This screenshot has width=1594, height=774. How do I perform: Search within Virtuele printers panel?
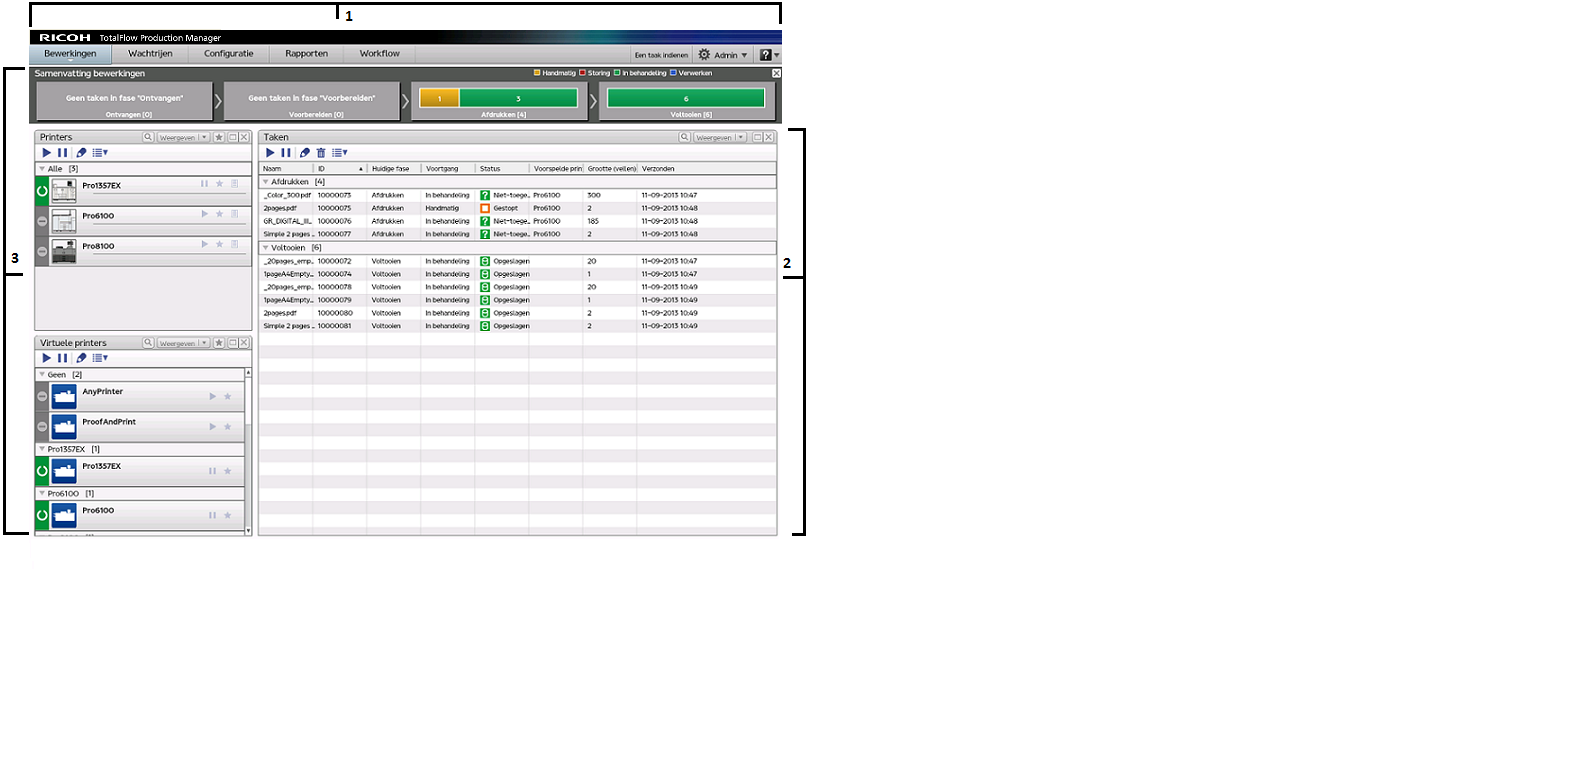click(x=148, y=343)
